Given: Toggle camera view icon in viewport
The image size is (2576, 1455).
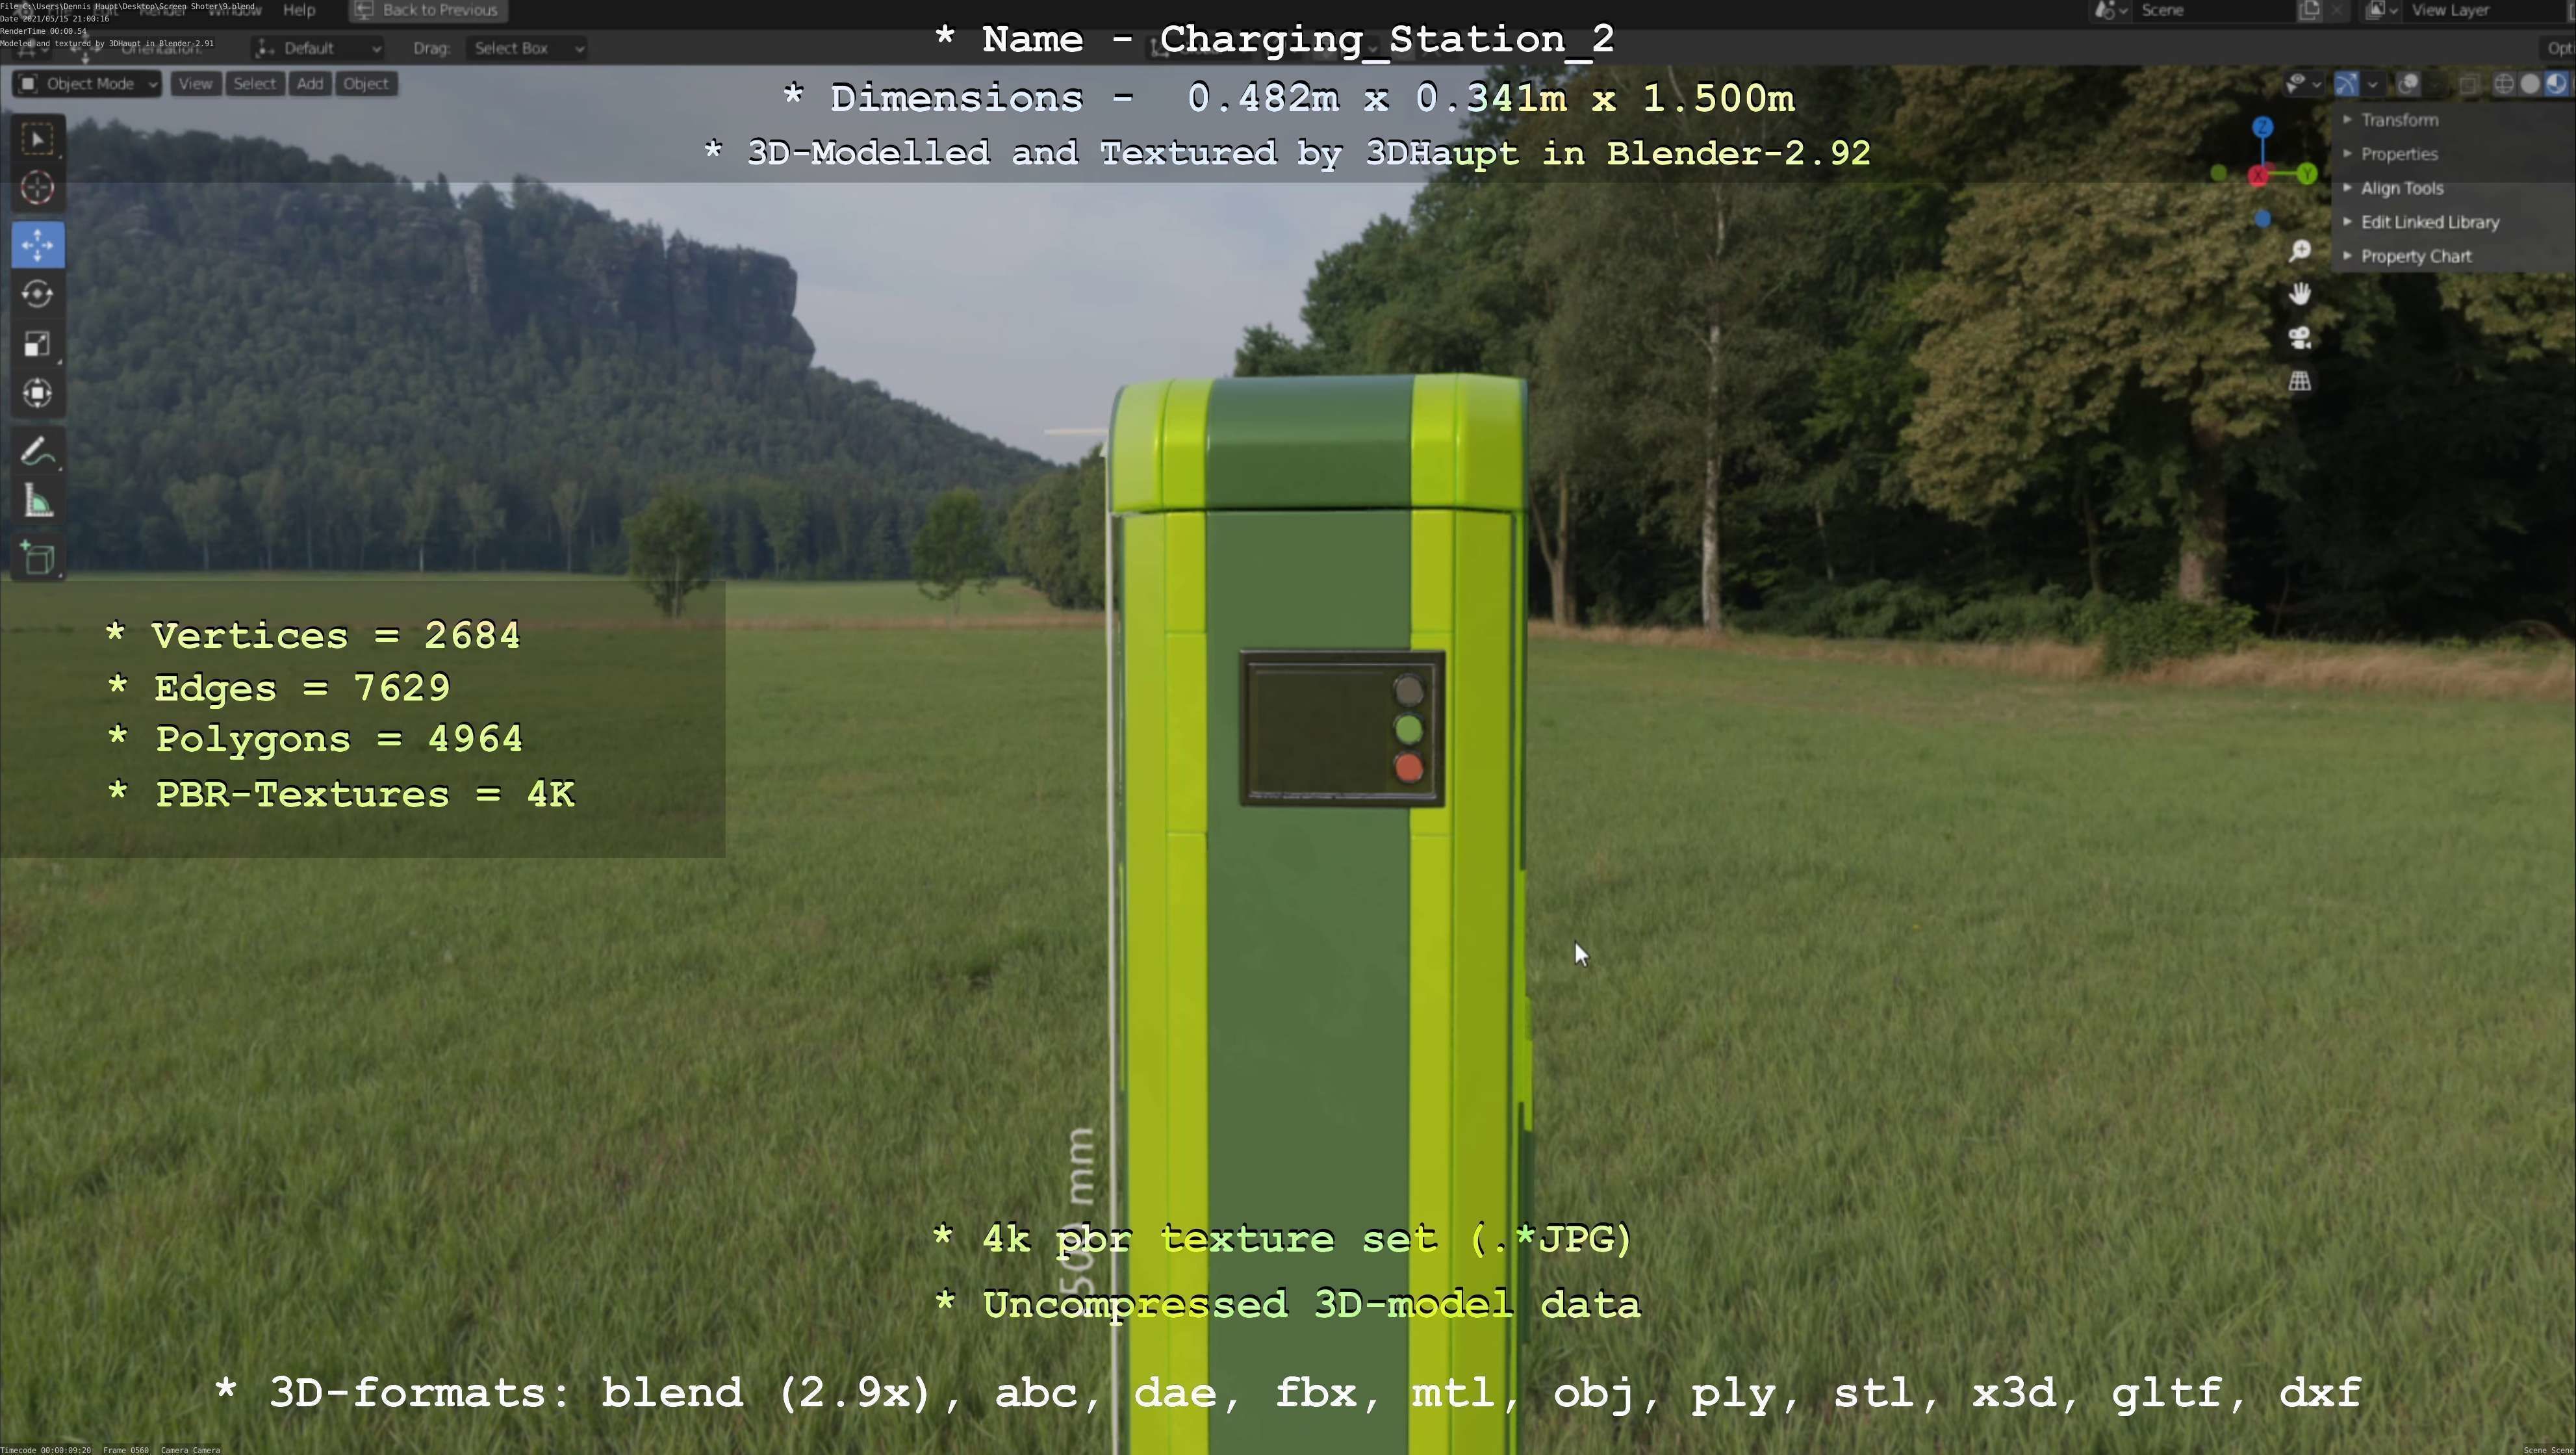Looking at the screenshot, I should pos(2300,338).
